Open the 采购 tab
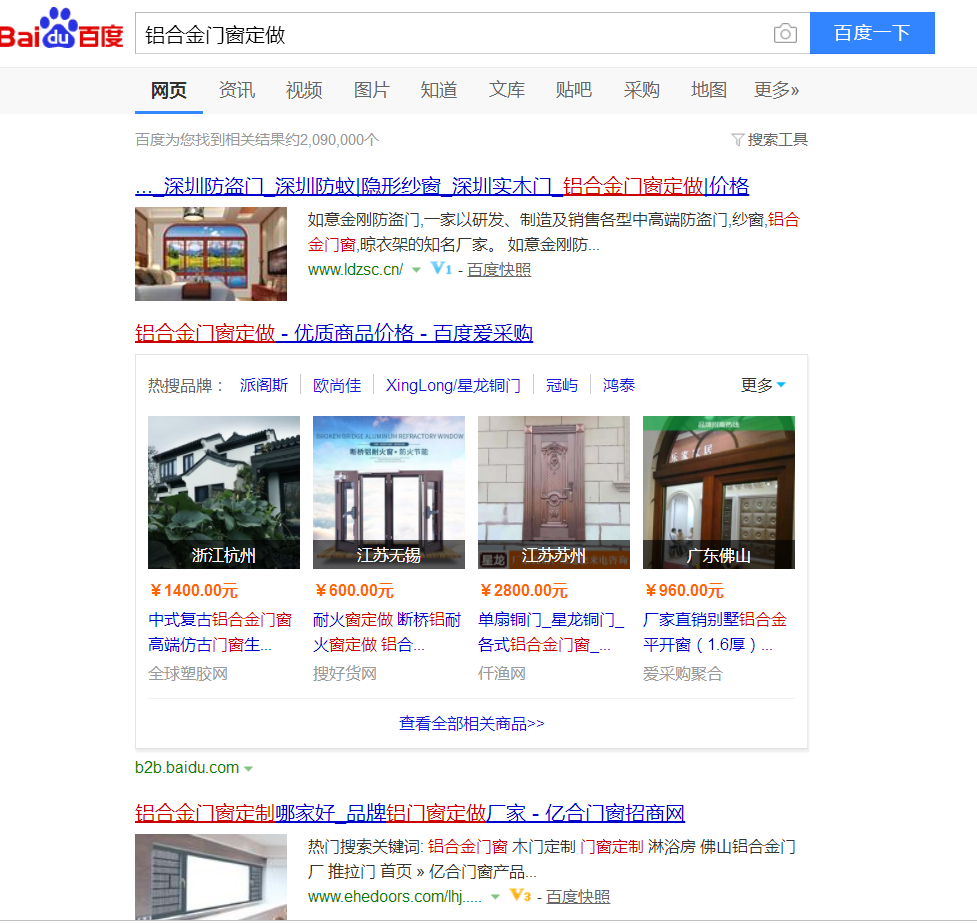The image size is (977, 923). pos(641,90)
